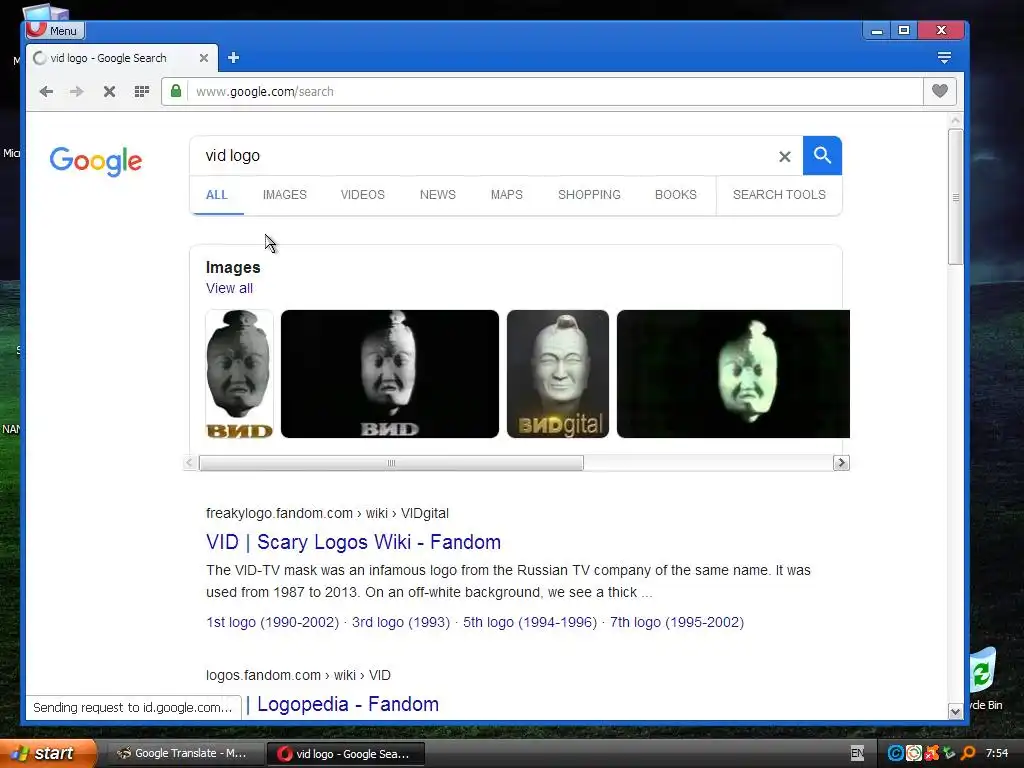1024x768 pixels.
Task: Select the vid logo Google Search taskbar button
Action: pyautogui.click(x=346, y=754)
